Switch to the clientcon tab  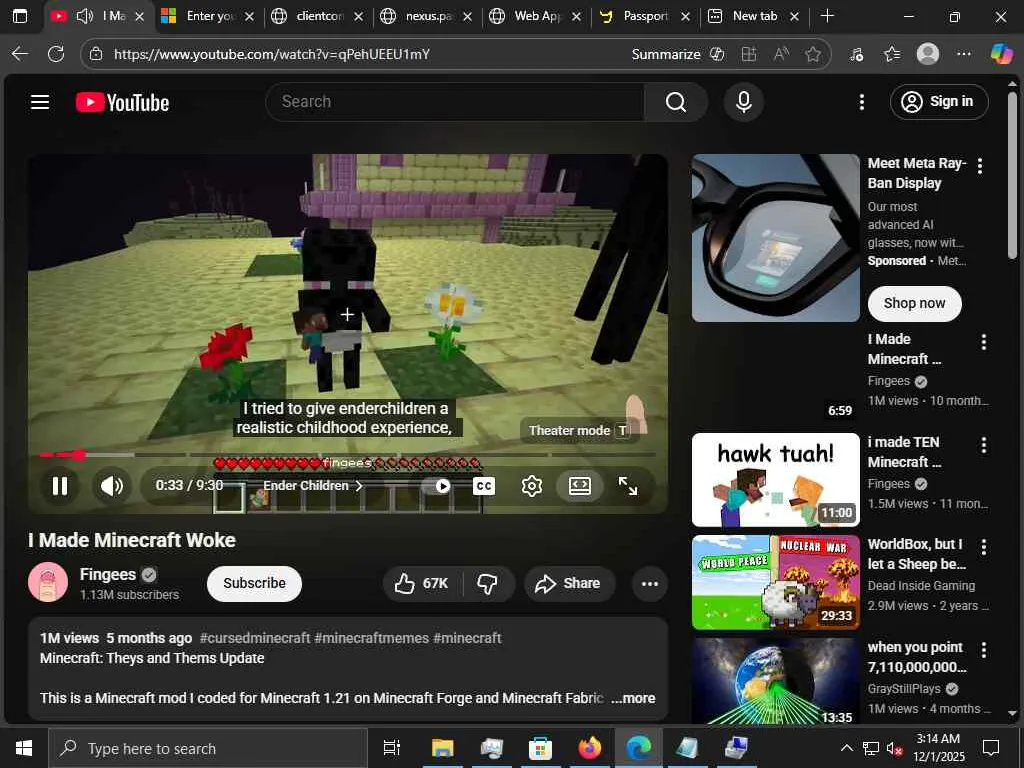317,16
